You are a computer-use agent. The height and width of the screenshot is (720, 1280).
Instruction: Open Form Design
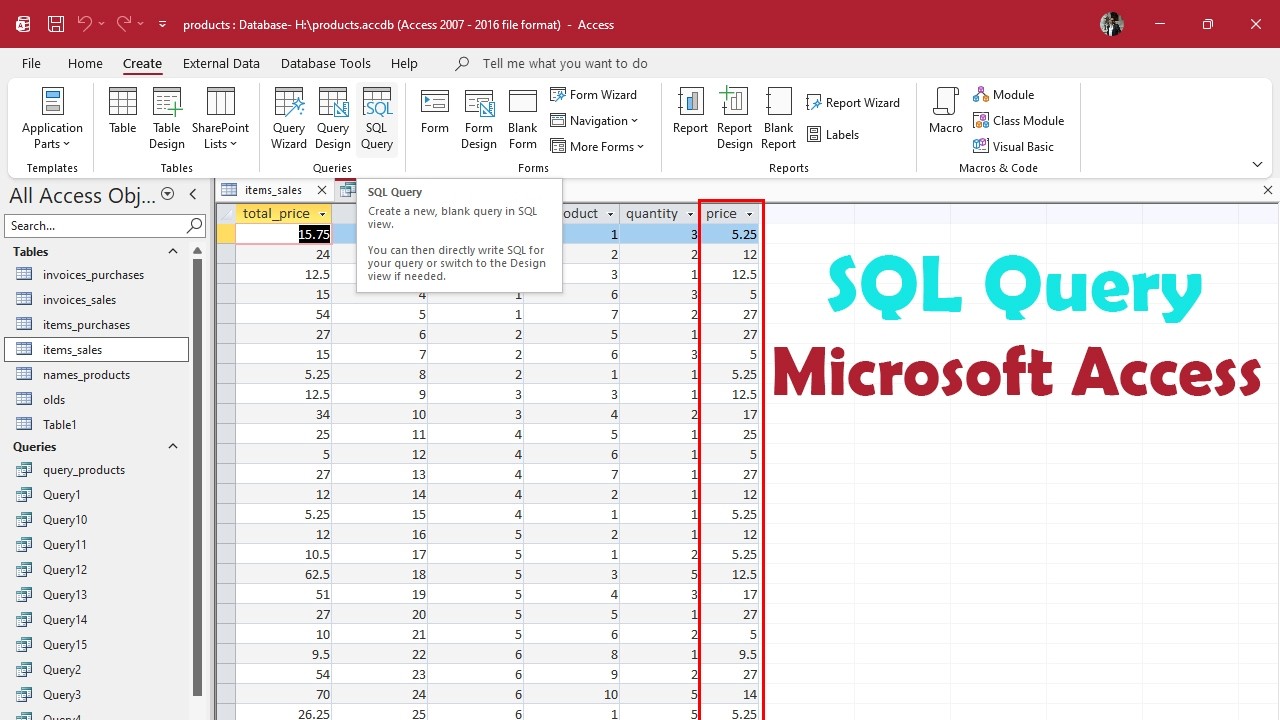479,119
